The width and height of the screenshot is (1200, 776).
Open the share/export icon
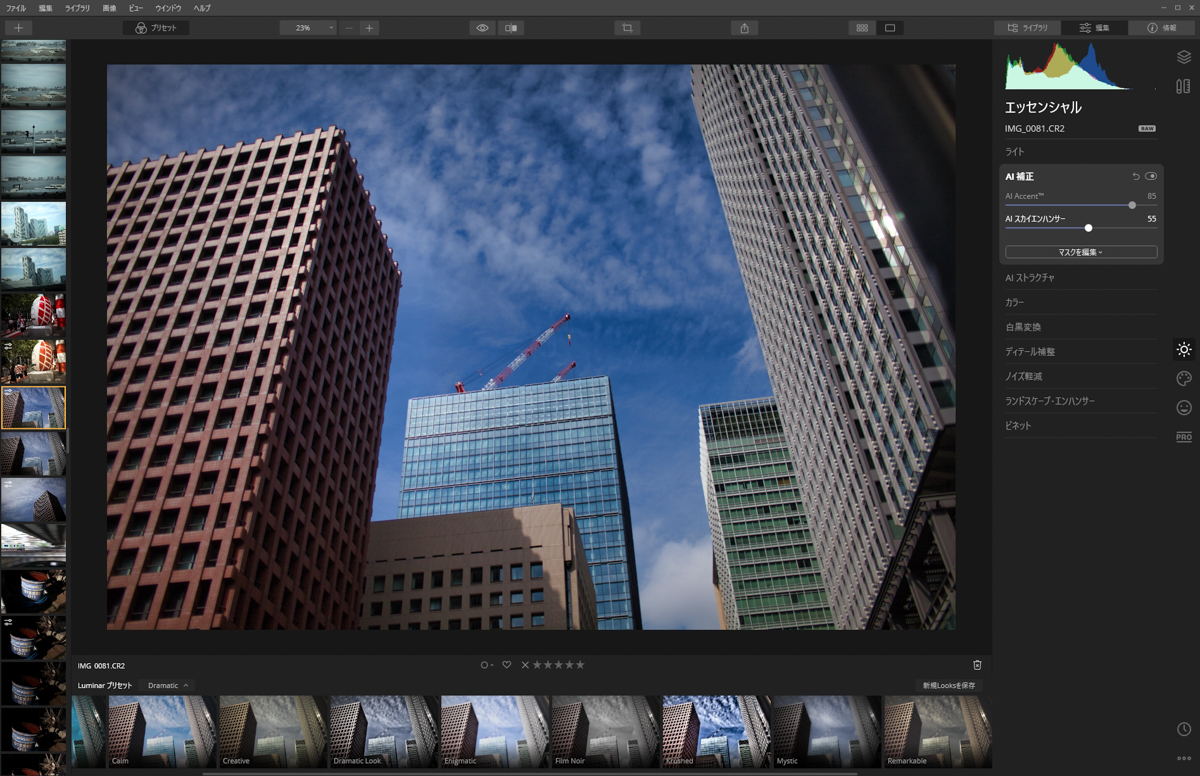click(744, 28)
